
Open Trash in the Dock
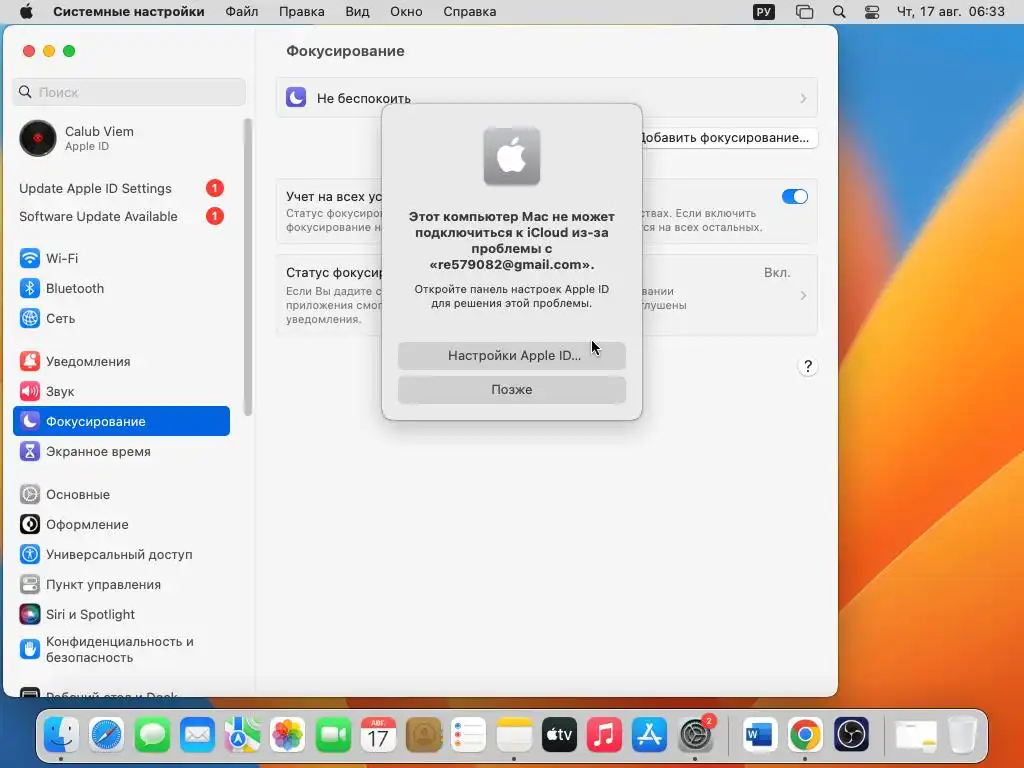point(962,735)
